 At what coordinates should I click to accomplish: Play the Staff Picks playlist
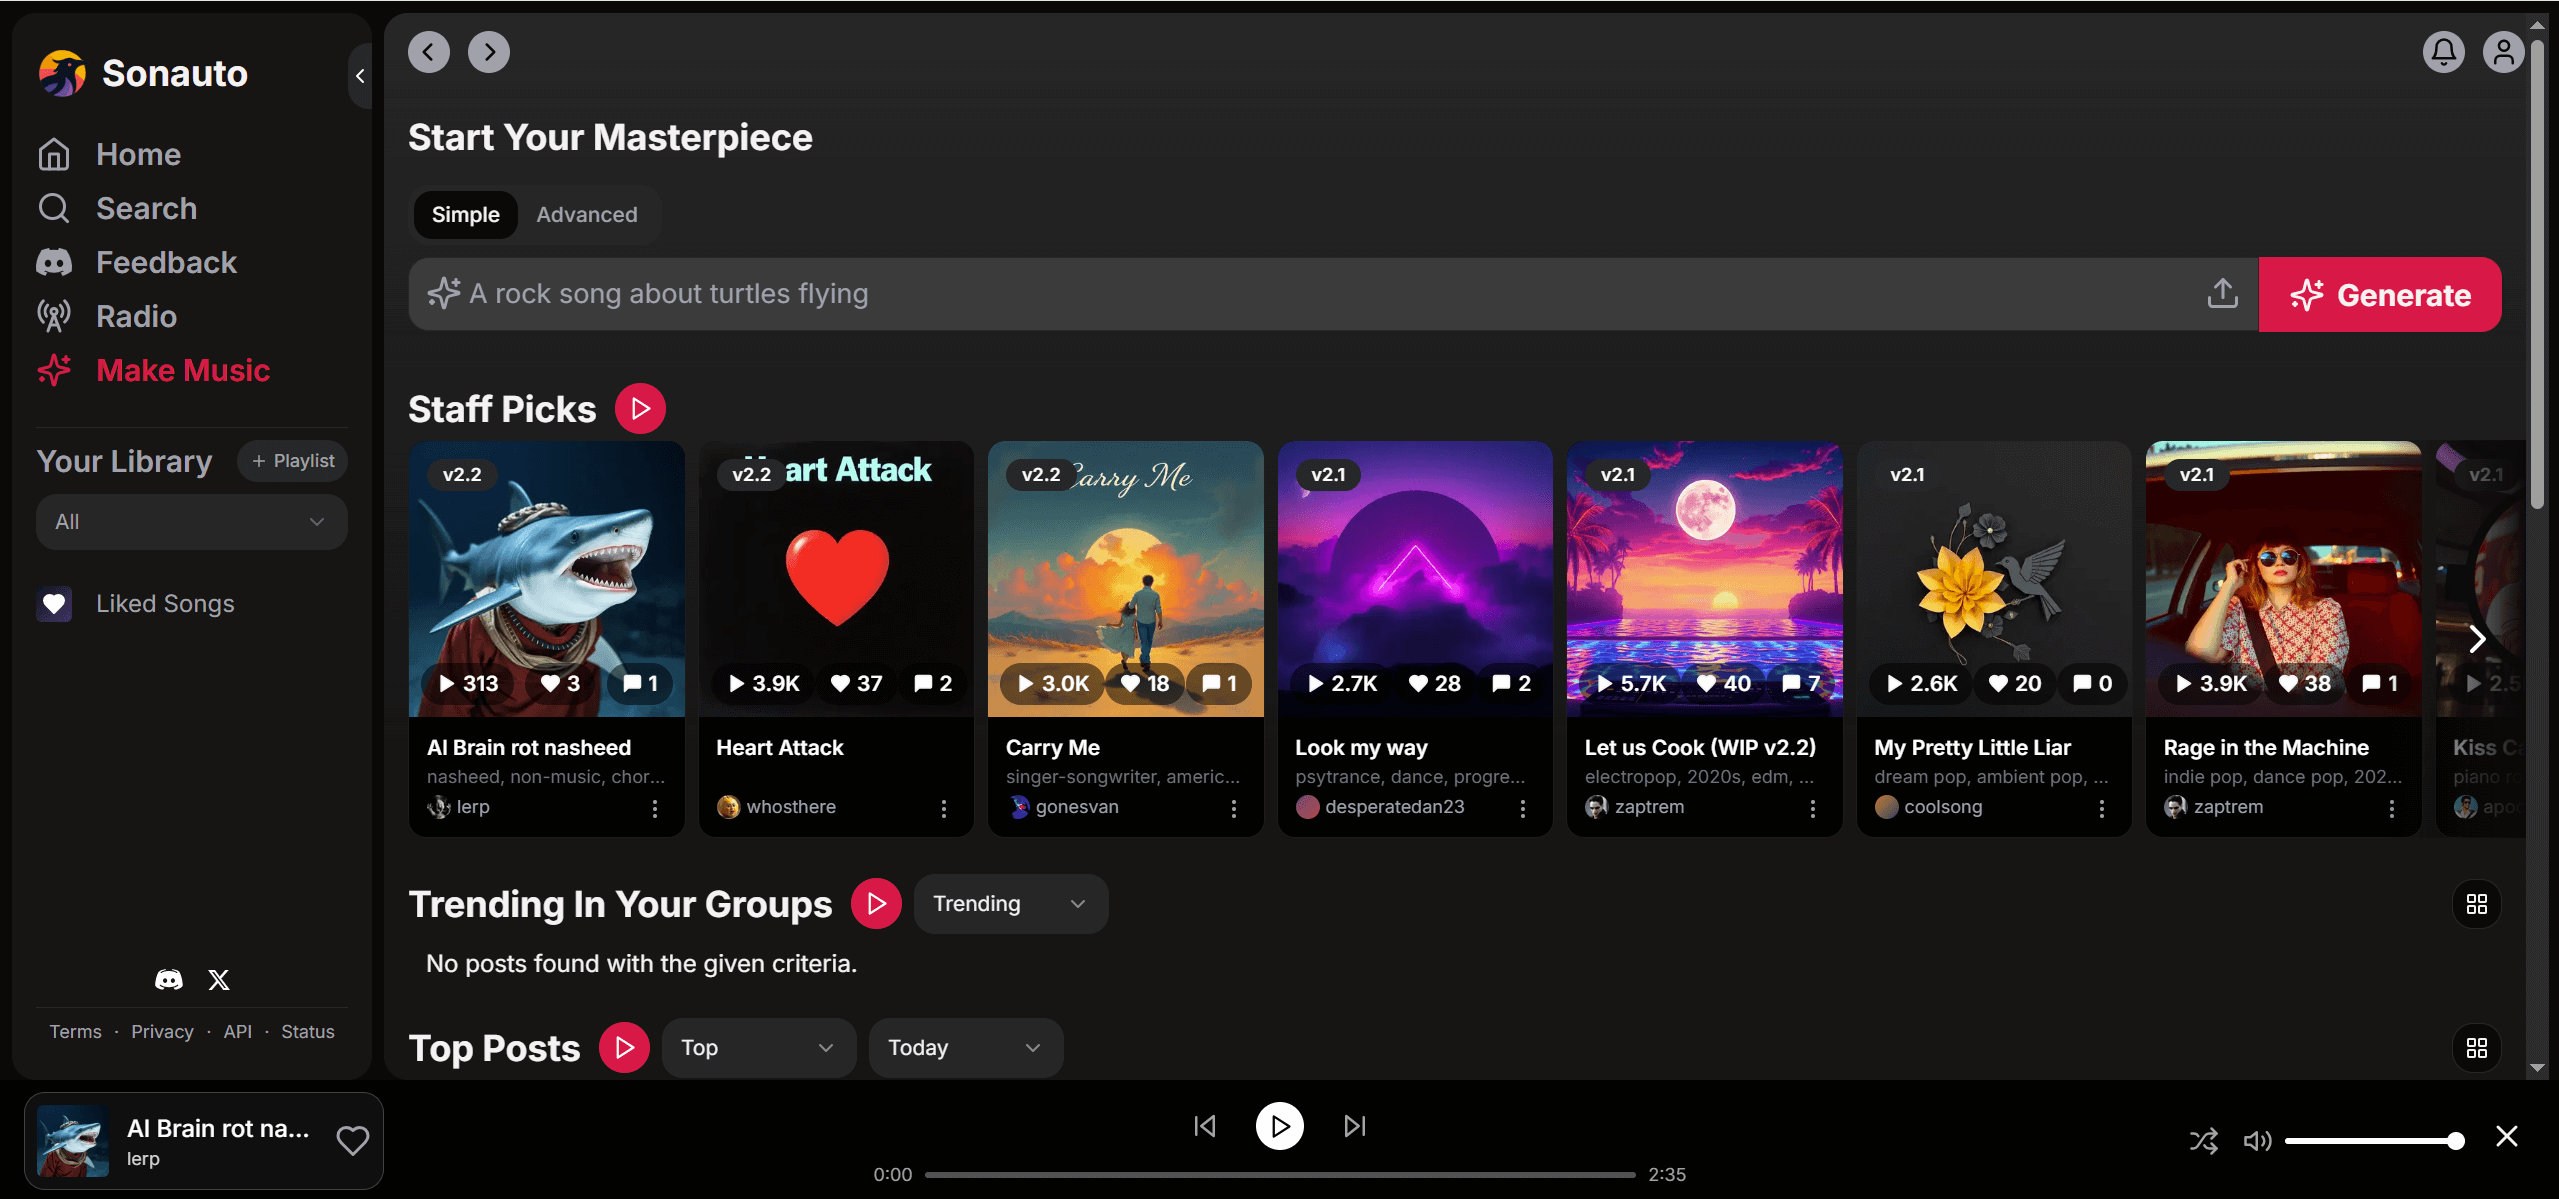click(640, 409)
